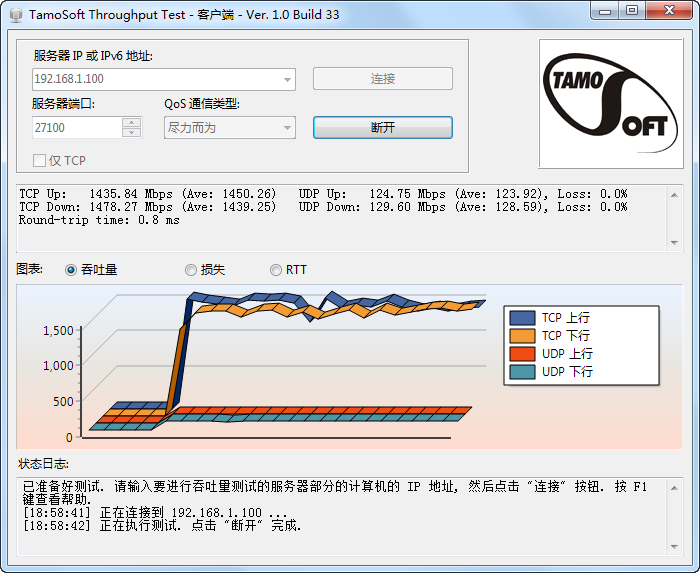Click the TCP 下行 orange legend swatch
Image resolution: width=700 pixels, height=573 pixels.
523,336
